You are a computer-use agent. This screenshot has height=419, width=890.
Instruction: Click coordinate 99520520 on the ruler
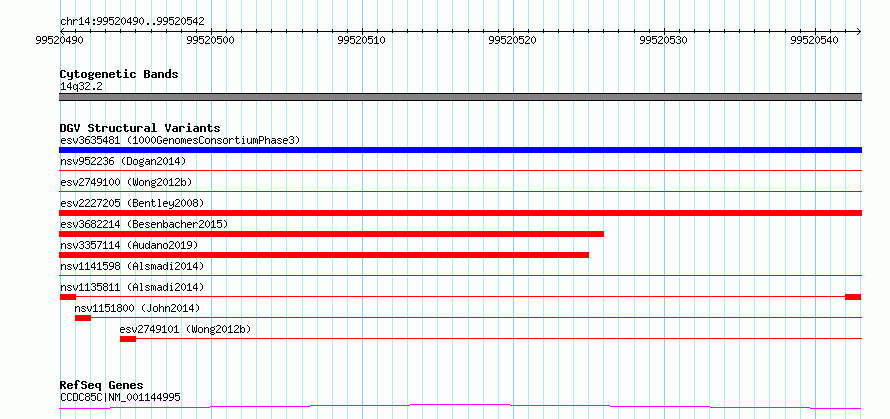point(513,40)
